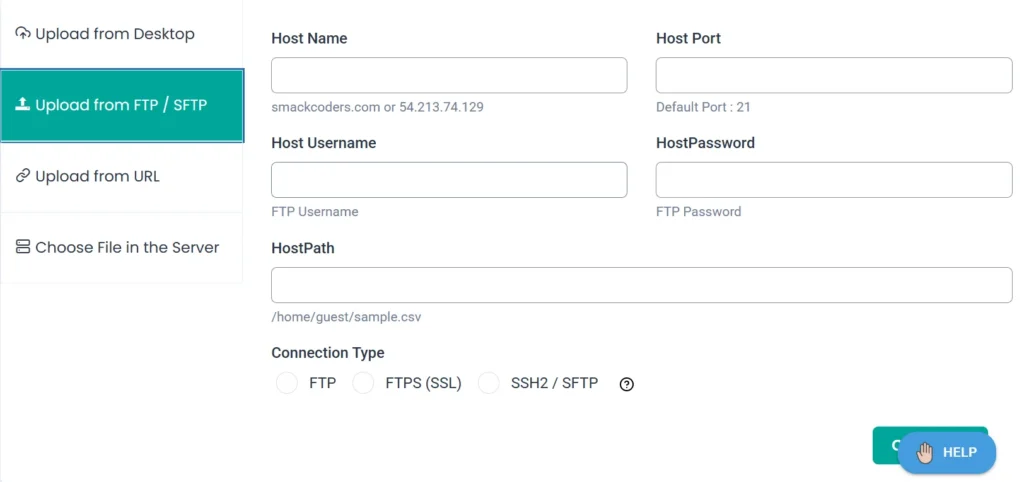Click the cloud upload icon beside Upload from Desktop

[x=23, y=34]
